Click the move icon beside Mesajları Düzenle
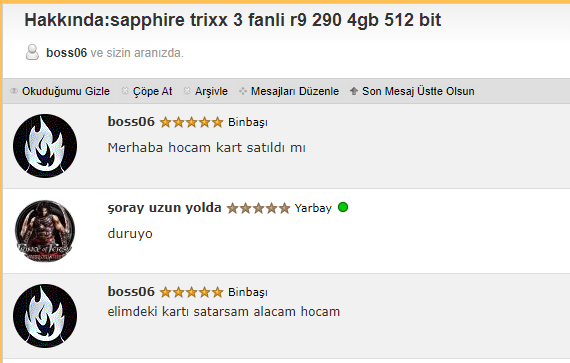 coord(243,91)
